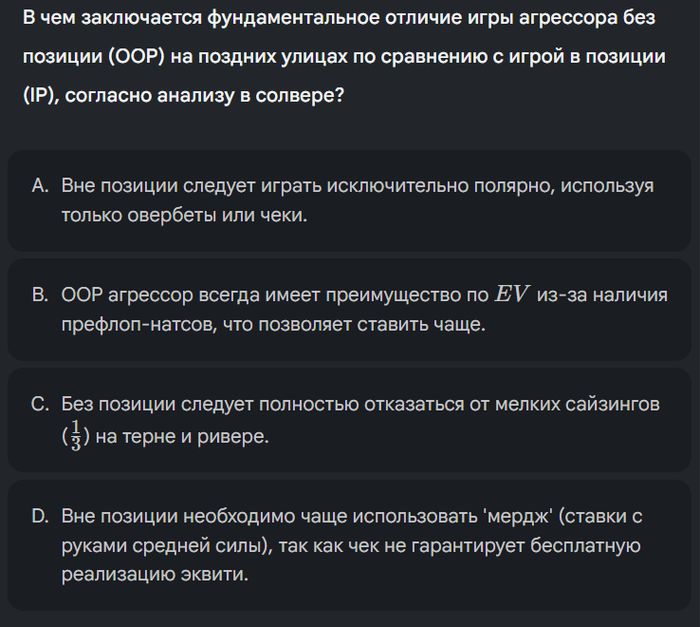Click 'реализацию эквити' in option D
The image size is (700, 627).
154,575
